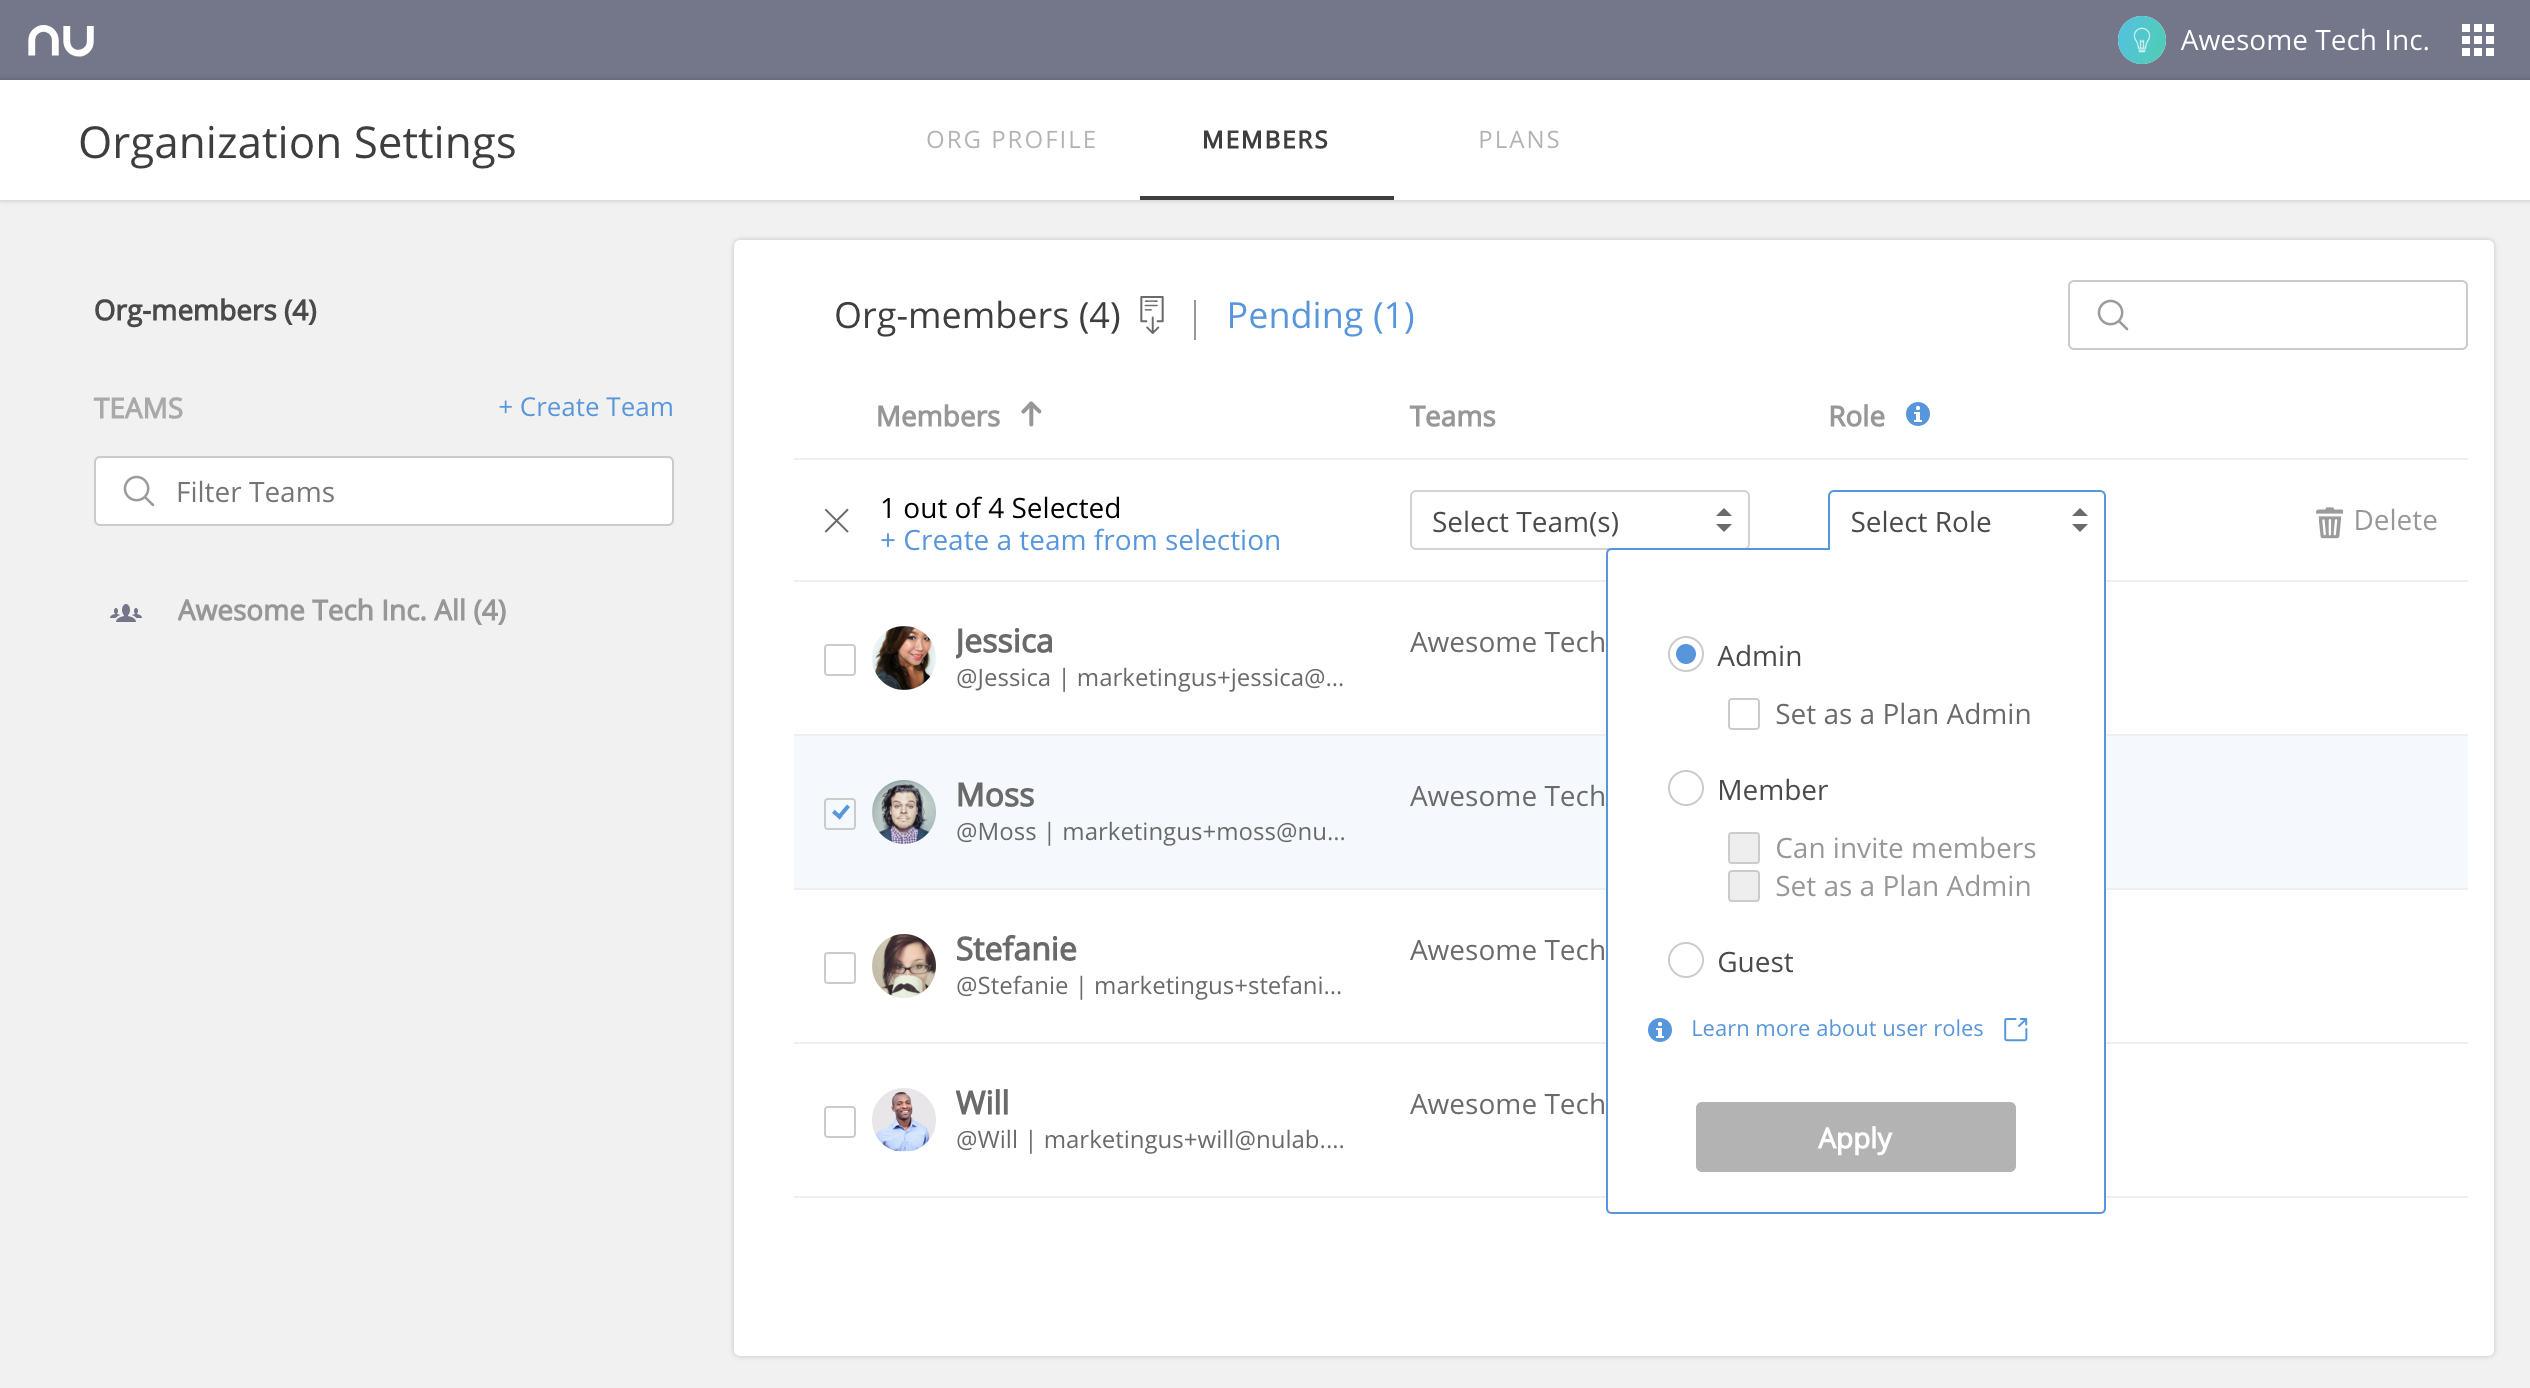Click the search magnifier in members search
The image size is (2530, 1388).
[2112, 315]
